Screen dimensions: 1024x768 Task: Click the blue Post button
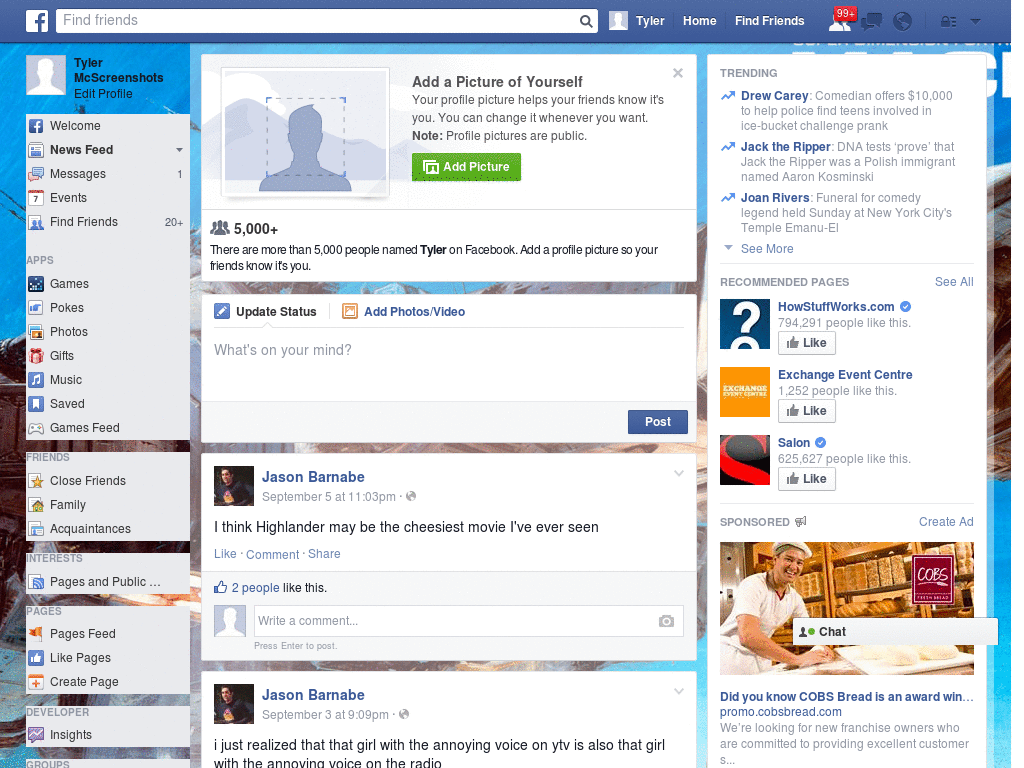[658, 422]
